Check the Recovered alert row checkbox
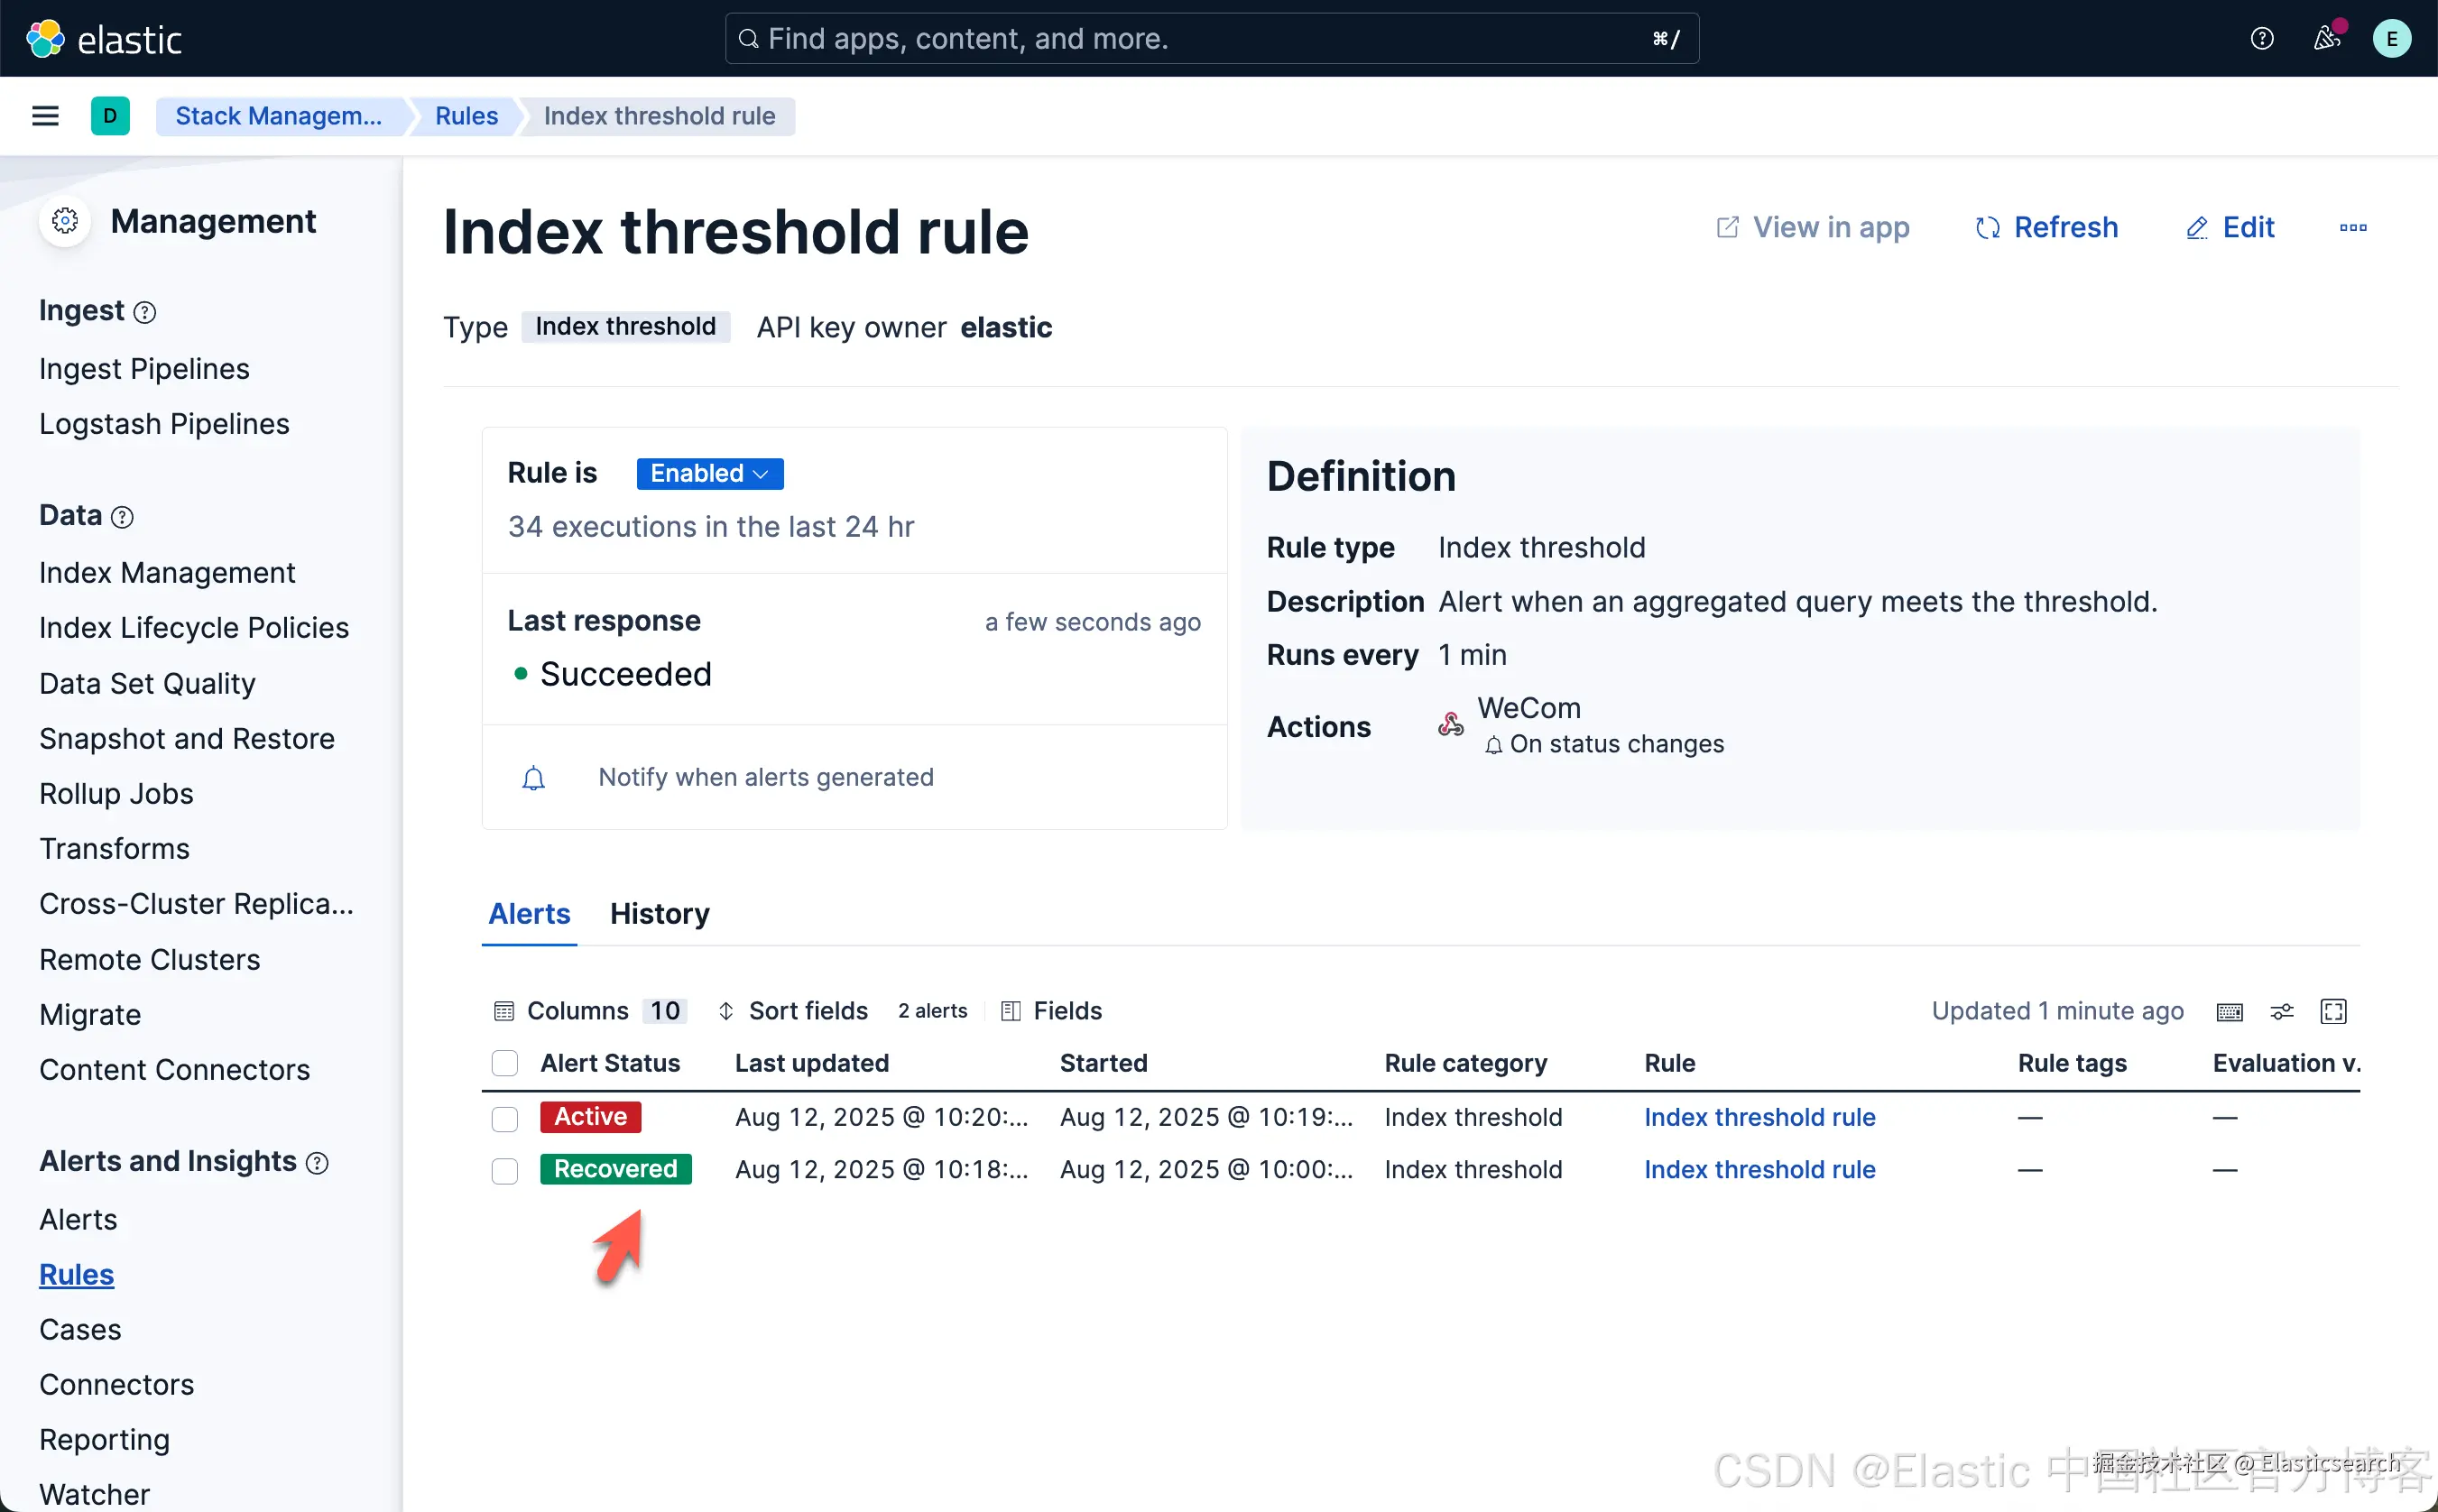2438x1512 pixels. tap(505, 1170)
